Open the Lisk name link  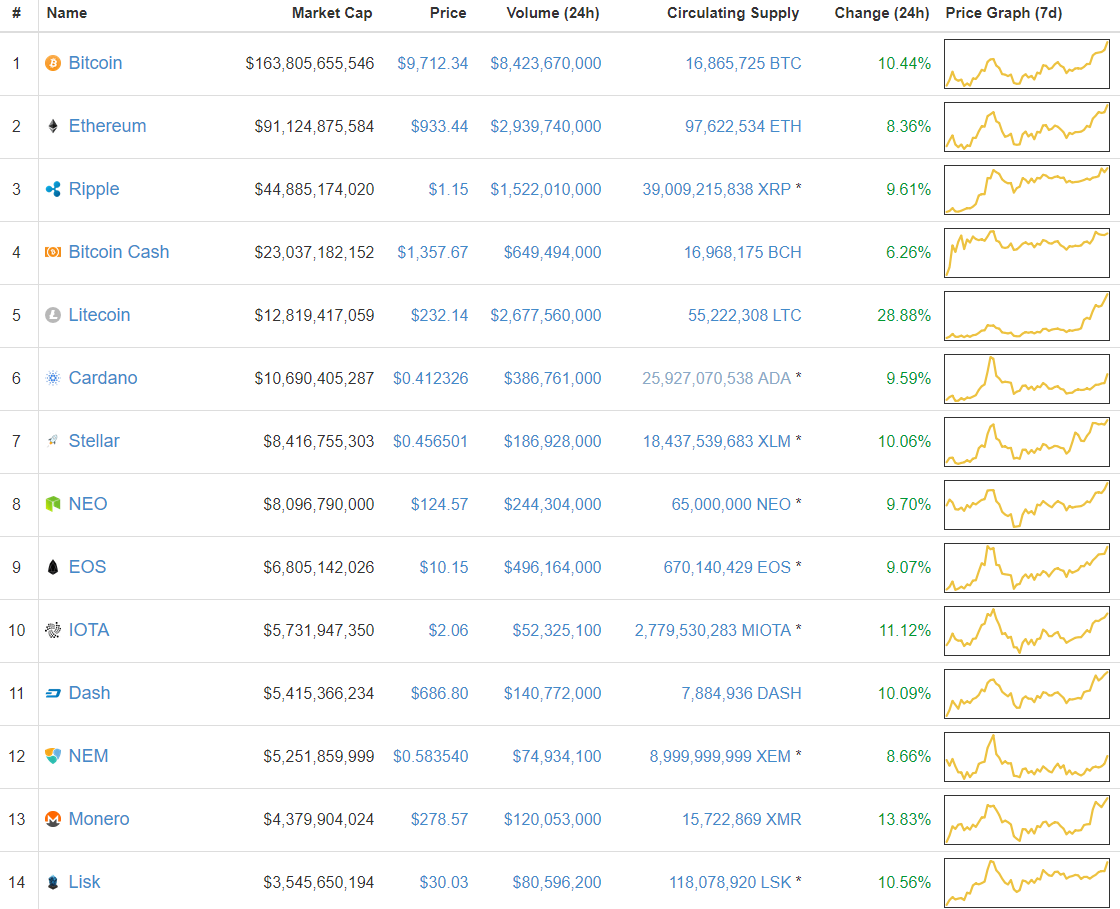point(84,882)
